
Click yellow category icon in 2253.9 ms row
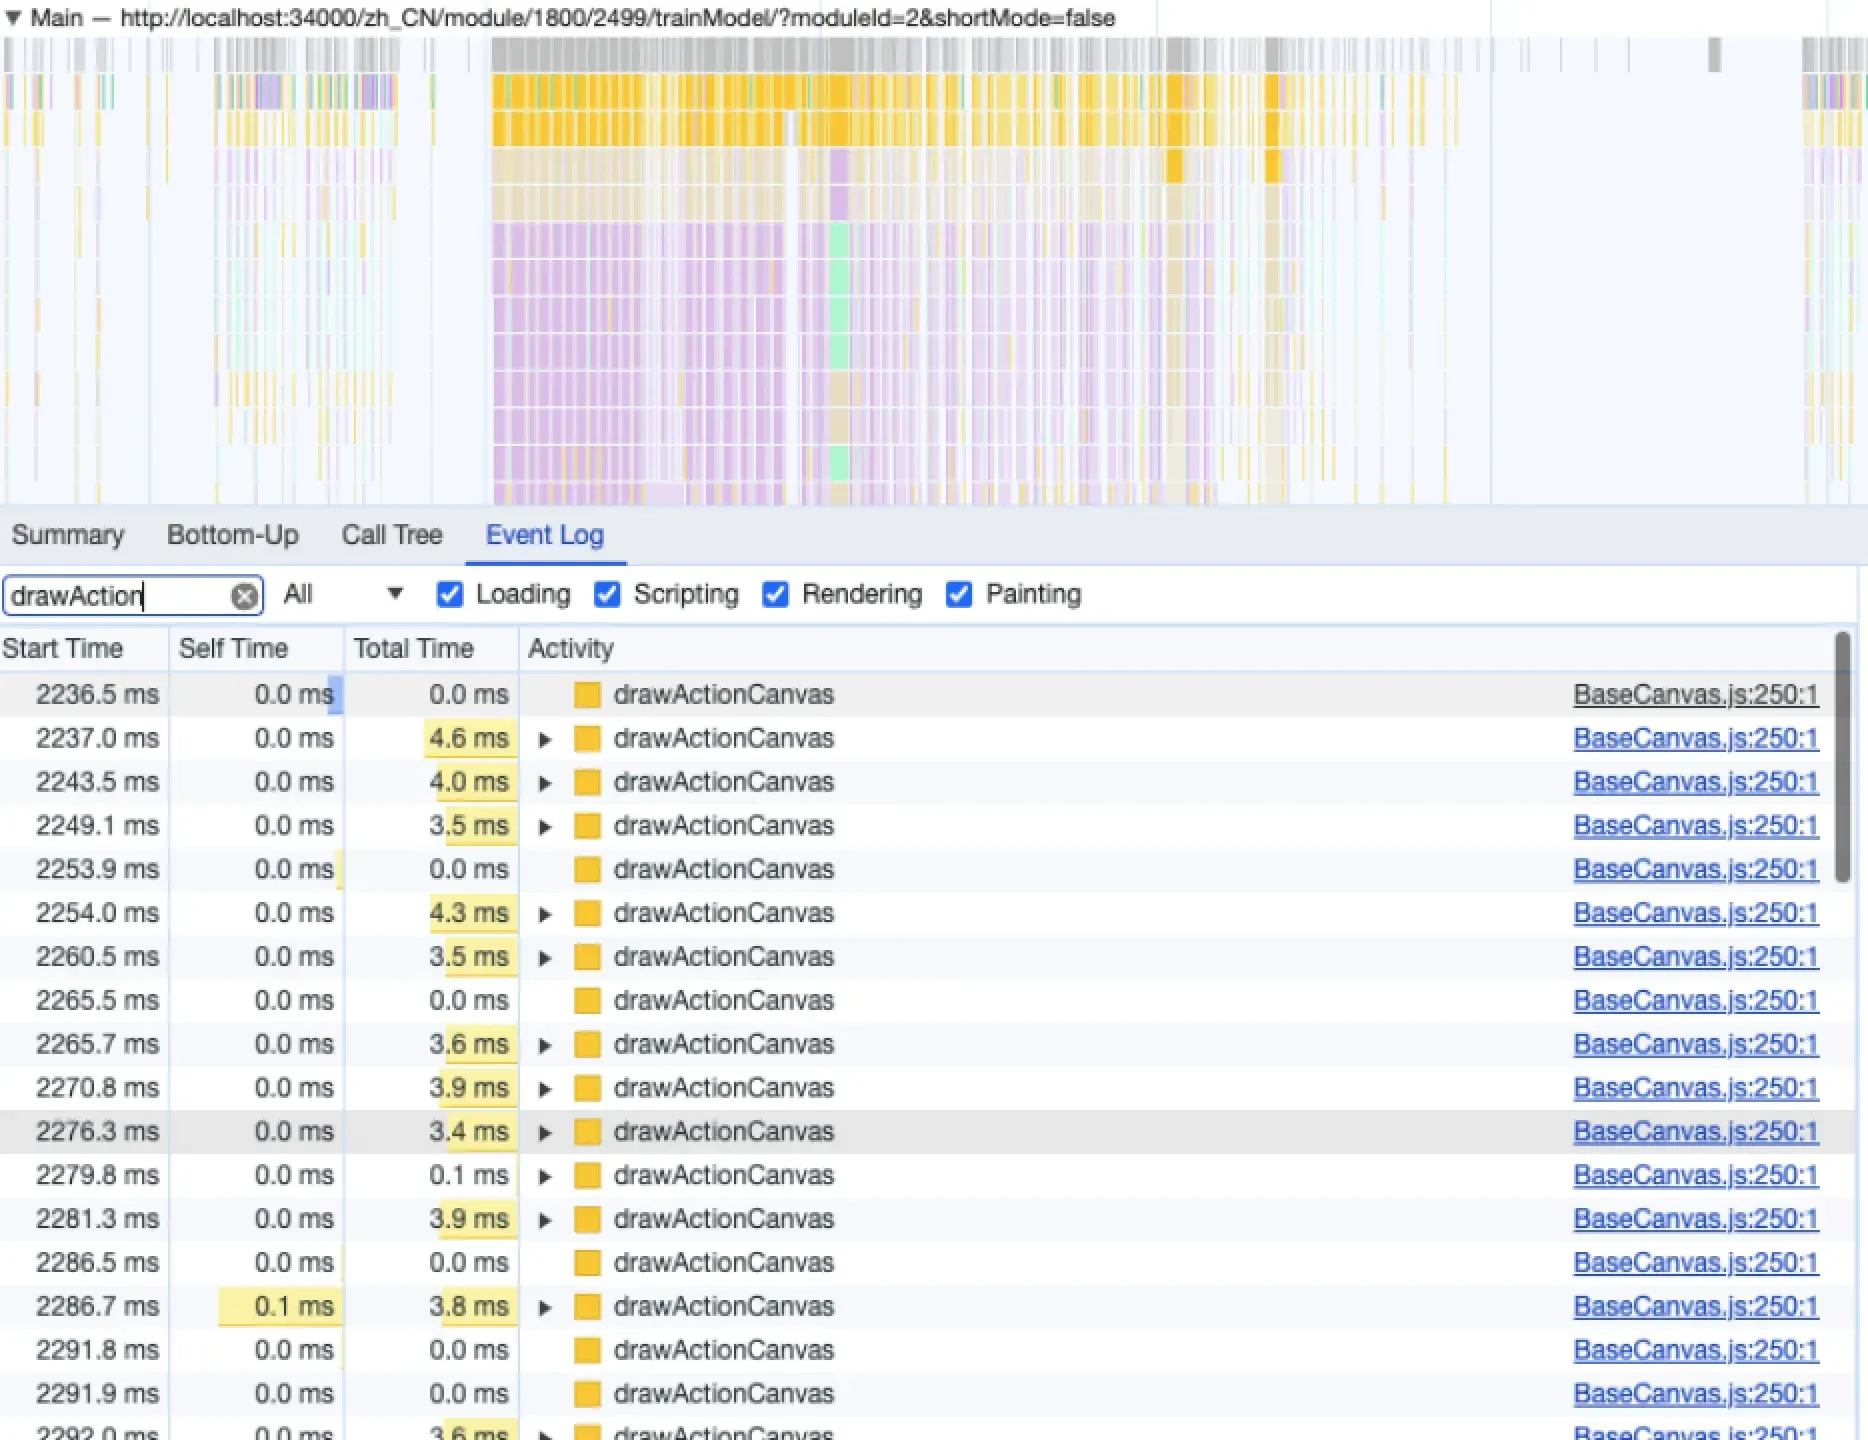587,870
